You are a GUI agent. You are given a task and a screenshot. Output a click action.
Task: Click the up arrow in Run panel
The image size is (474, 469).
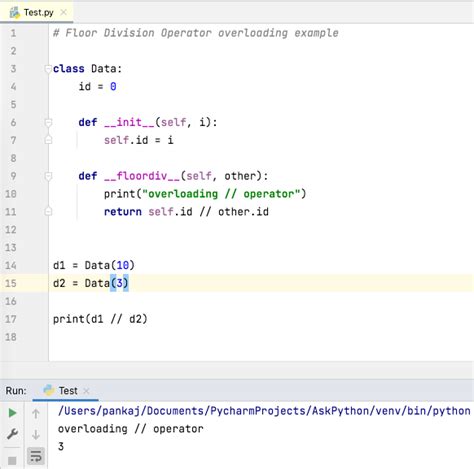pyautogui.click(x=36, y=414)
